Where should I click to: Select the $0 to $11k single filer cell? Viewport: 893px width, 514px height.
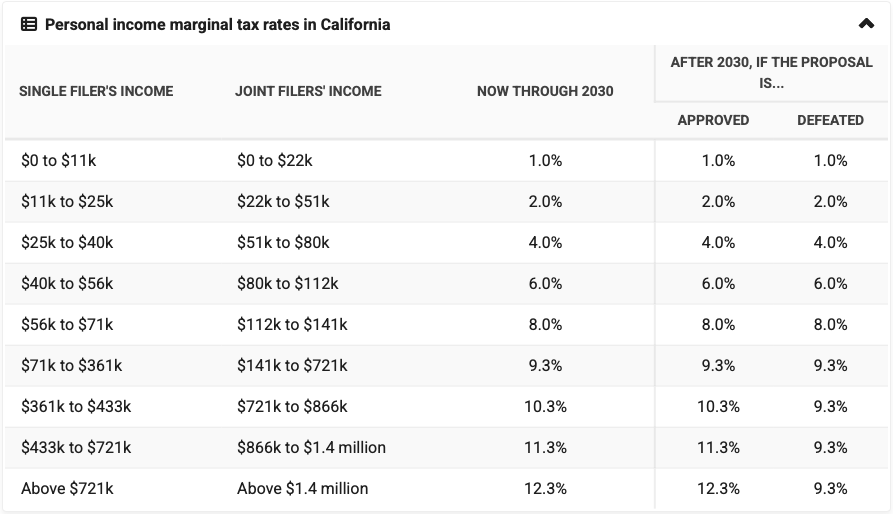pos(58,160)
